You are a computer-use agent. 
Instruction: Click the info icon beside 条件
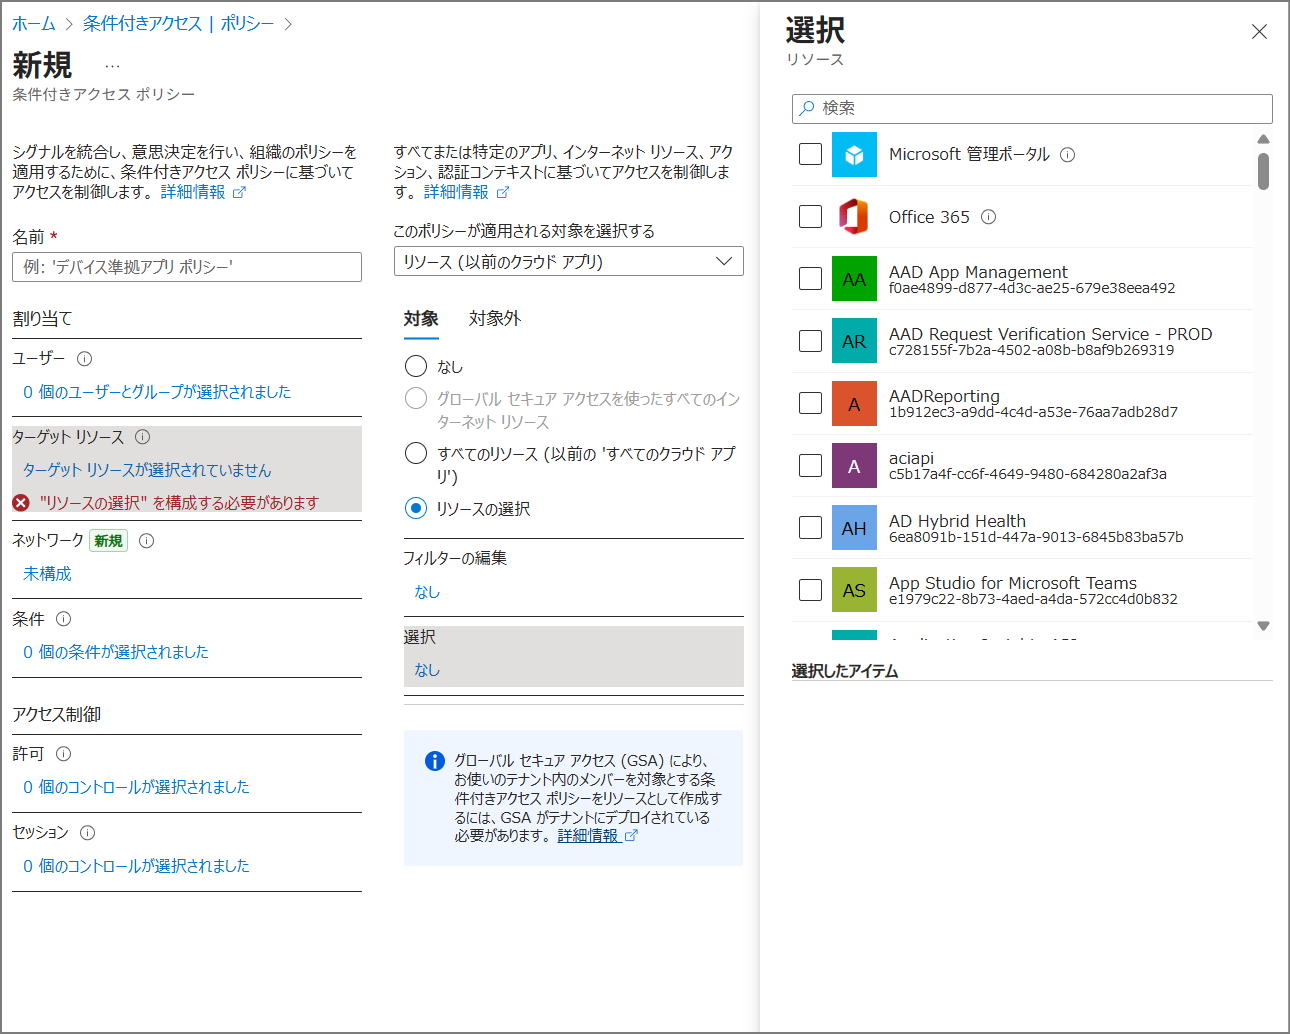click(64, 619)
